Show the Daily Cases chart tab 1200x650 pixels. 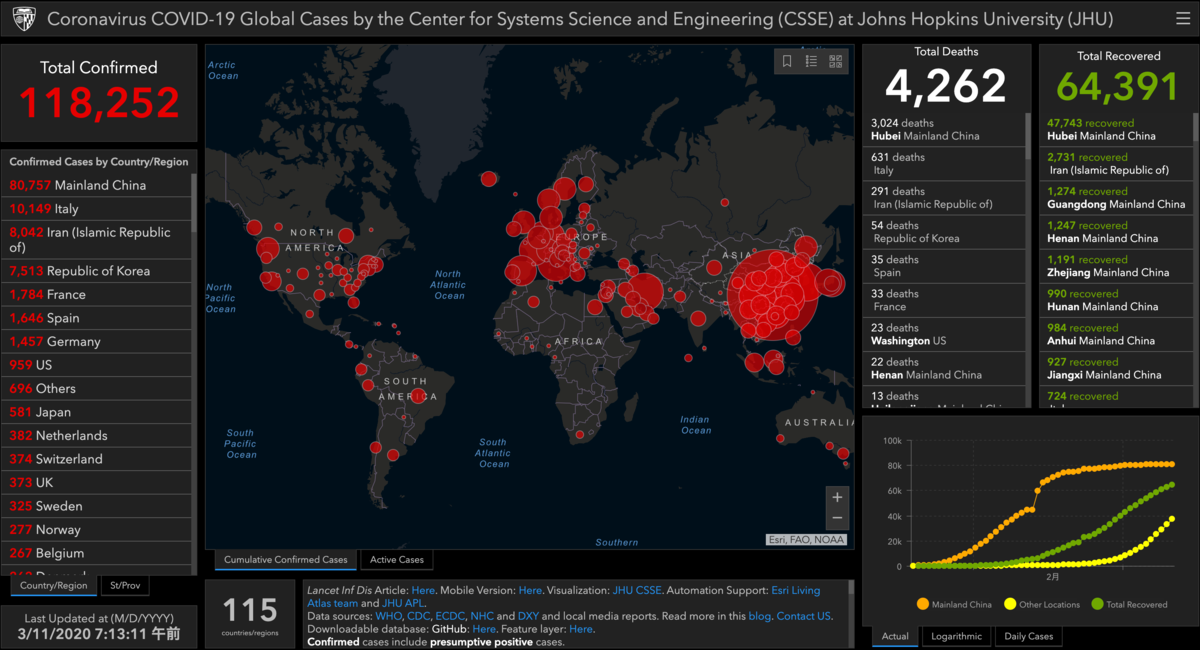pyautogui.click(x=1028, y=636)
